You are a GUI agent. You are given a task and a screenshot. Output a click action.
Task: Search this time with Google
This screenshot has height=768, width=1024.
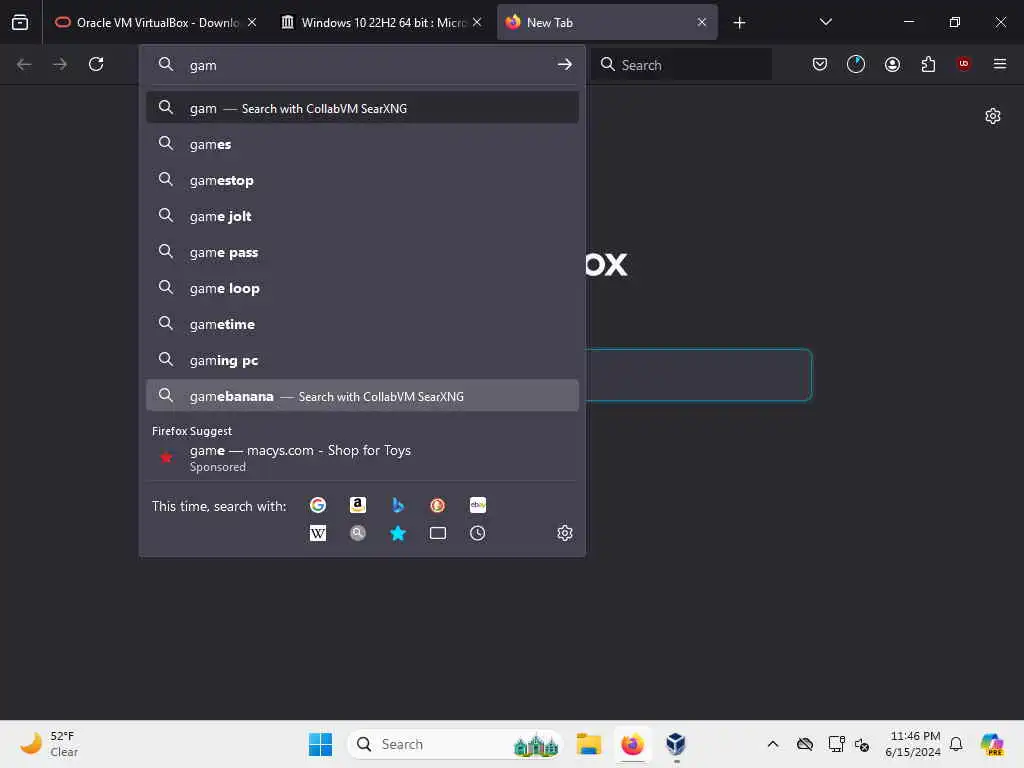point(318,505)
